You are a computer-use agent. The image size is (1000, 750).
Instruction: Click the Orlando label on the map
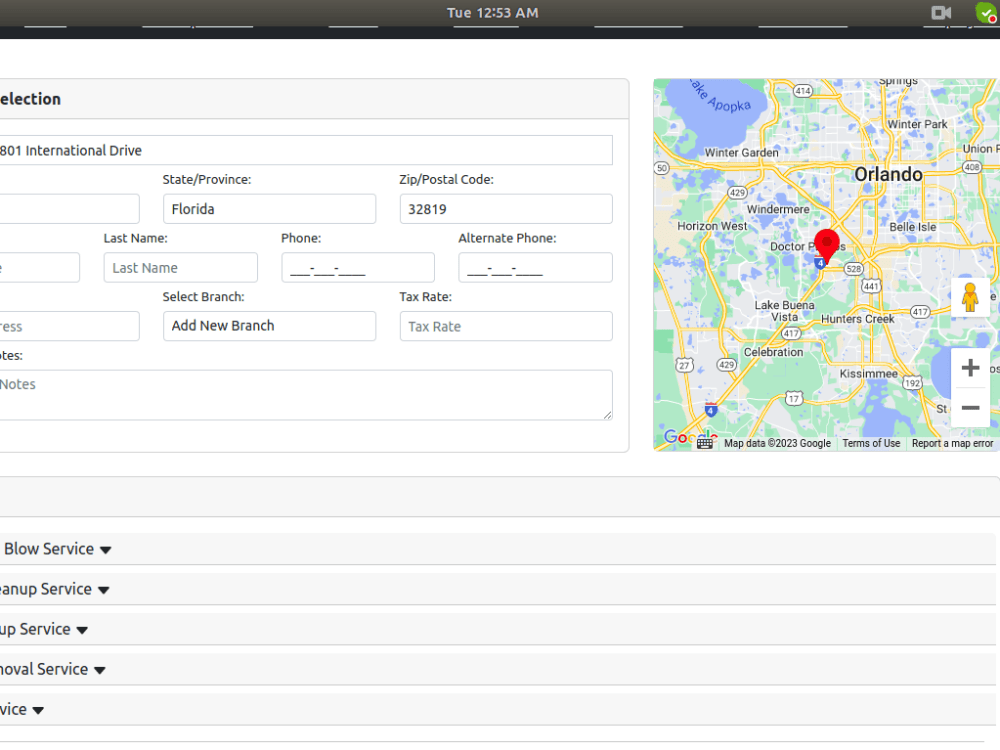click(x=888, y=174)
